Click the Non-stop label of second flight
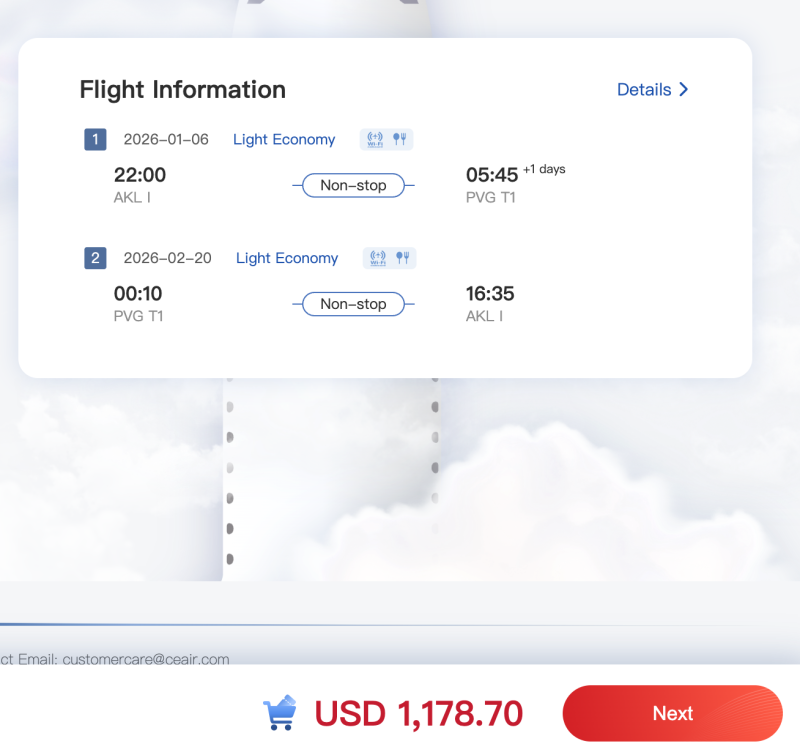The image size is (800, 755). tap(354, 304)
